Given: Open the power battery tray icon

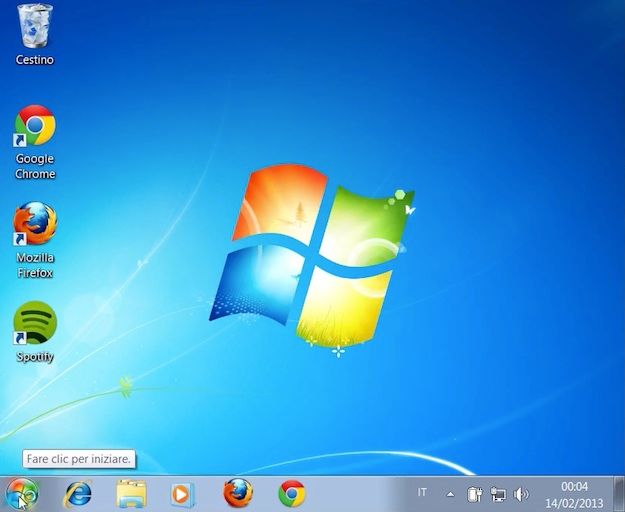Looking at the screenshot, I should coord(474,494).
